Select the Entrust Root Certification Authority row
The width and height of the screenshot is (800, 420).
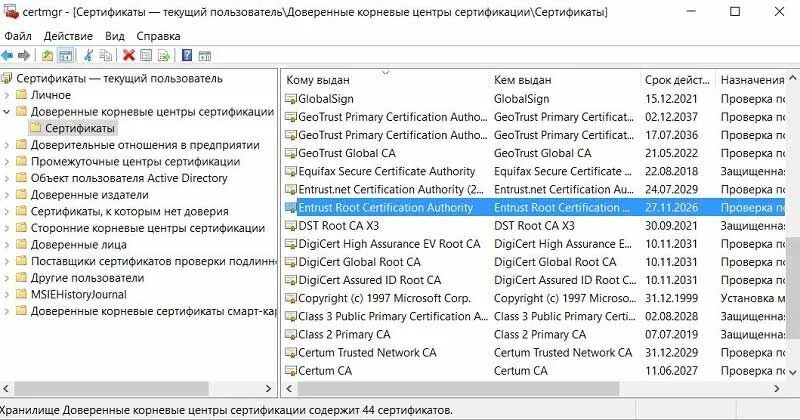[x=534, y=208]
